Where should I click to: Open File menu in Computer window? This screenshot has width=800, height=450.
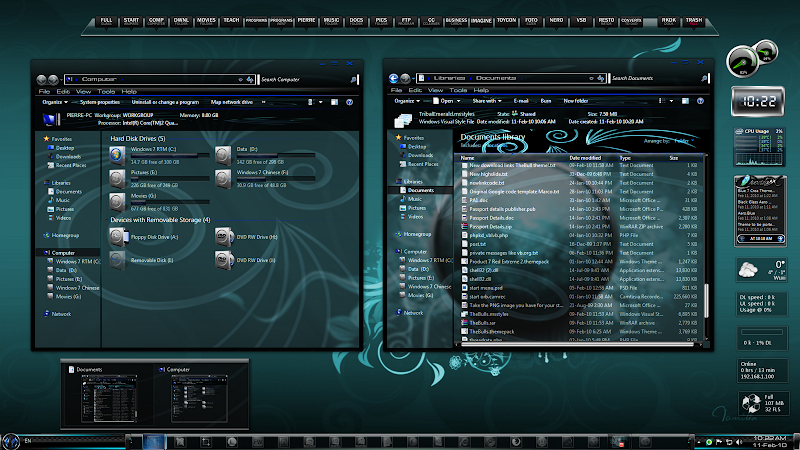click(44, 91)
